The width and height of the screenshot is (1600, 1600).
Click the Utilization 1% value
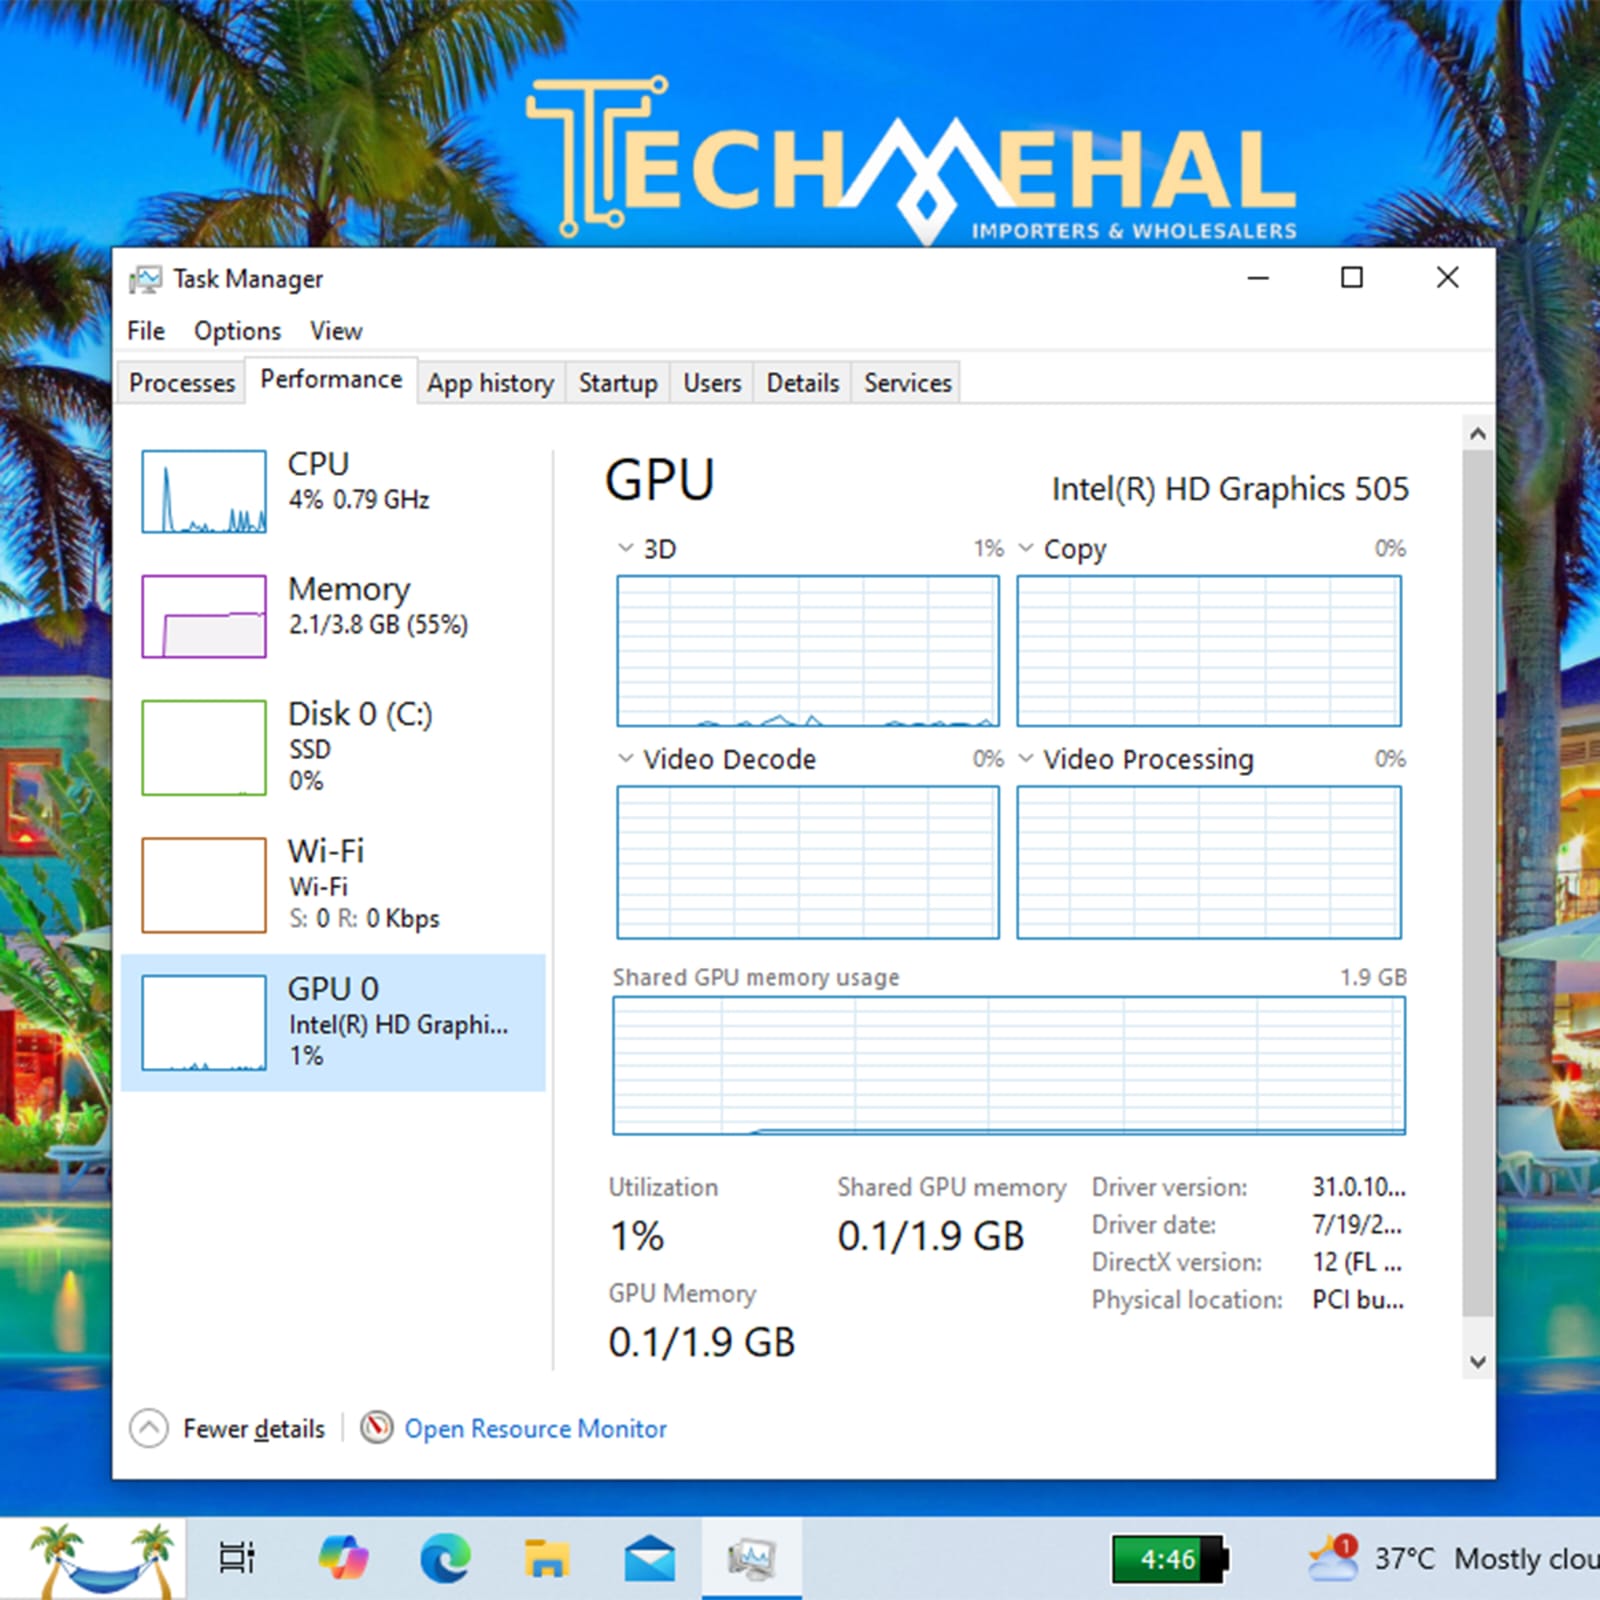point(637,1237)
